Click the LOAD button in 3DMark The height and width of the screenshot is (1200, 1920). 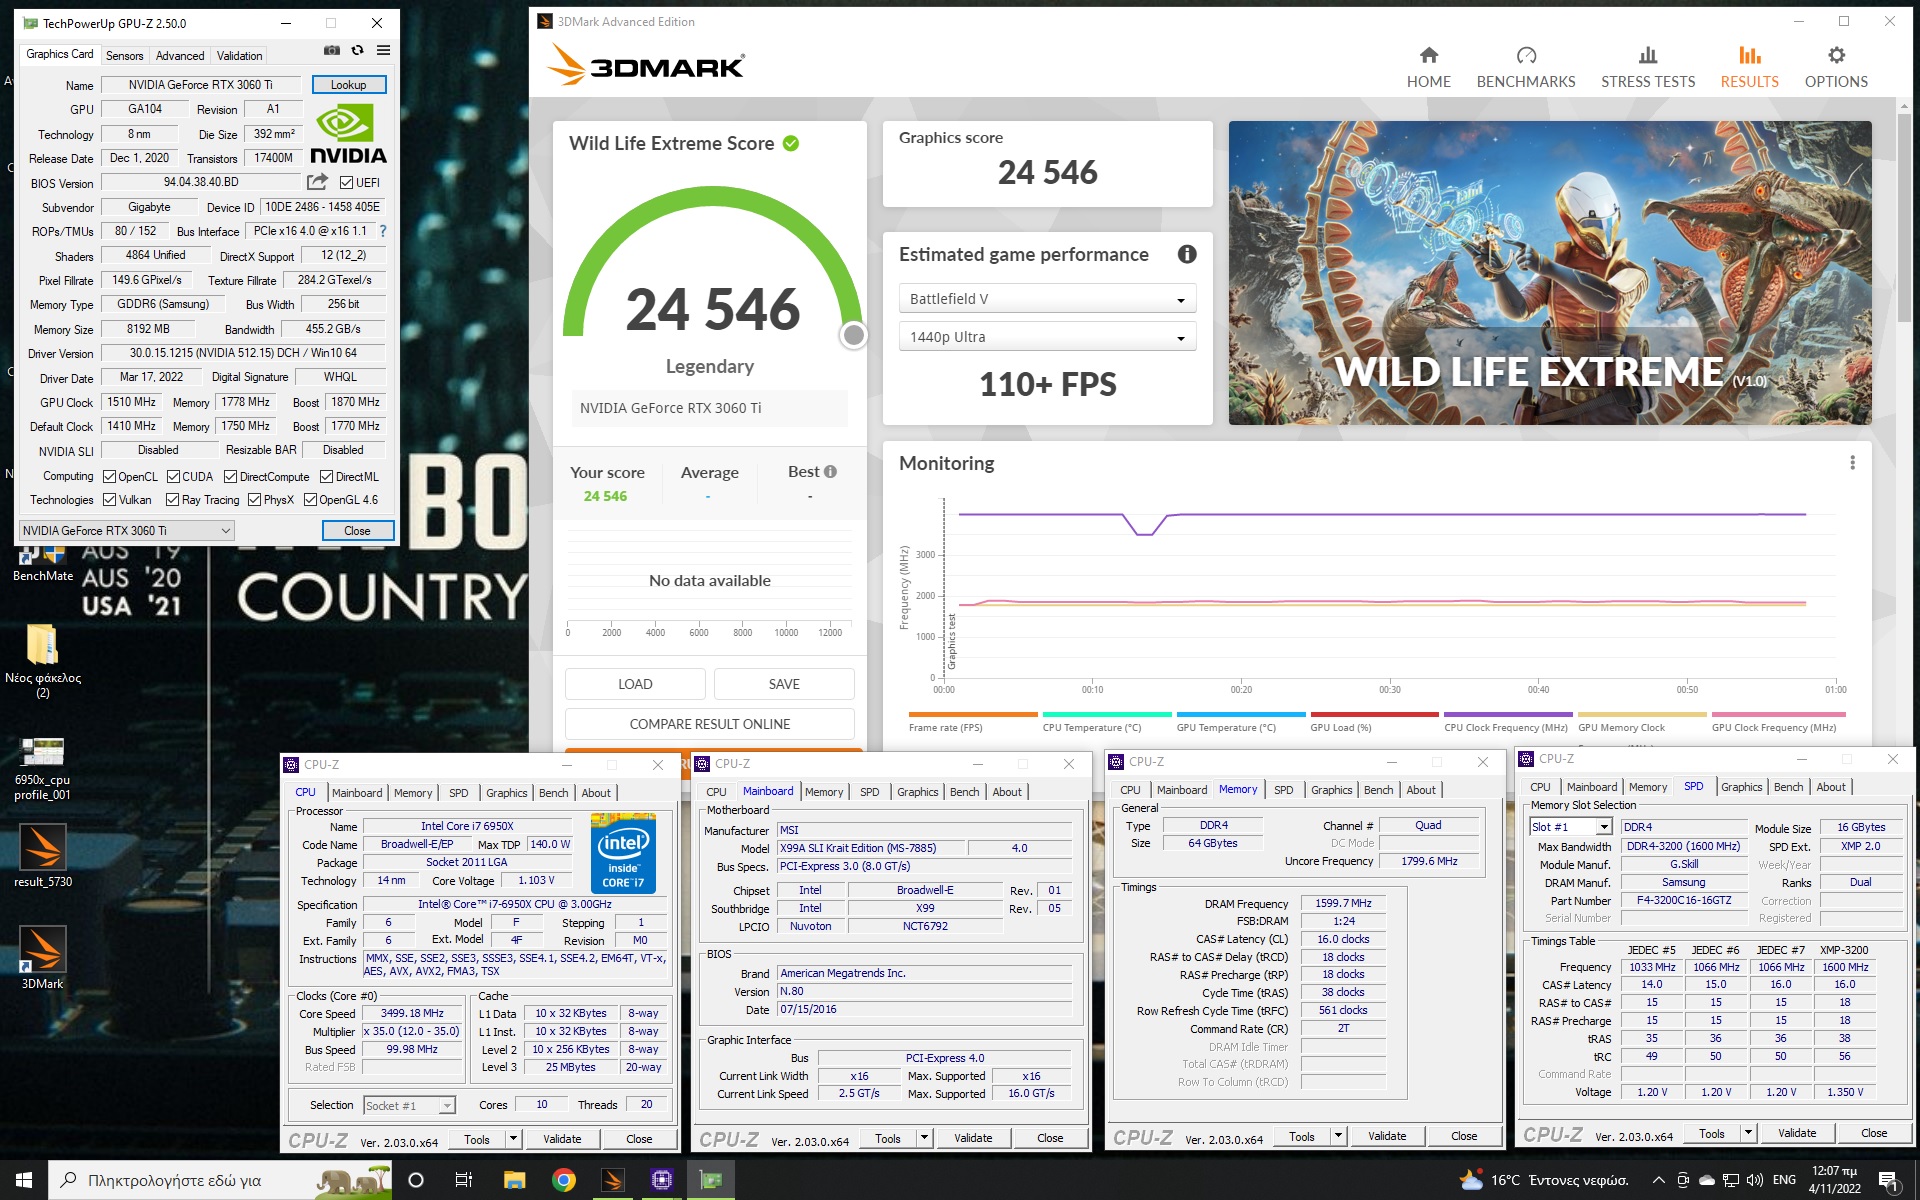[635, 684]
